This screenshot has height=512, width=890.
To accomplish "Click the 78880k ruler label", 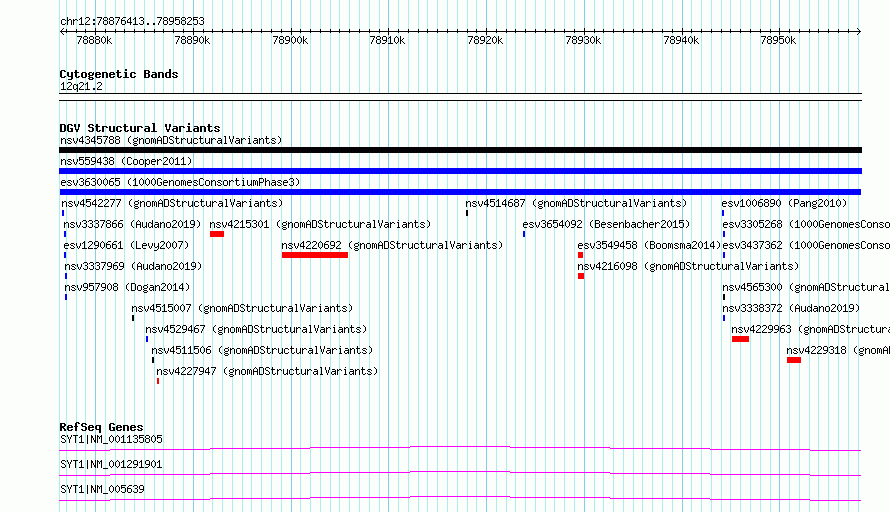I will pyautogui.click(x=94, y=40).
